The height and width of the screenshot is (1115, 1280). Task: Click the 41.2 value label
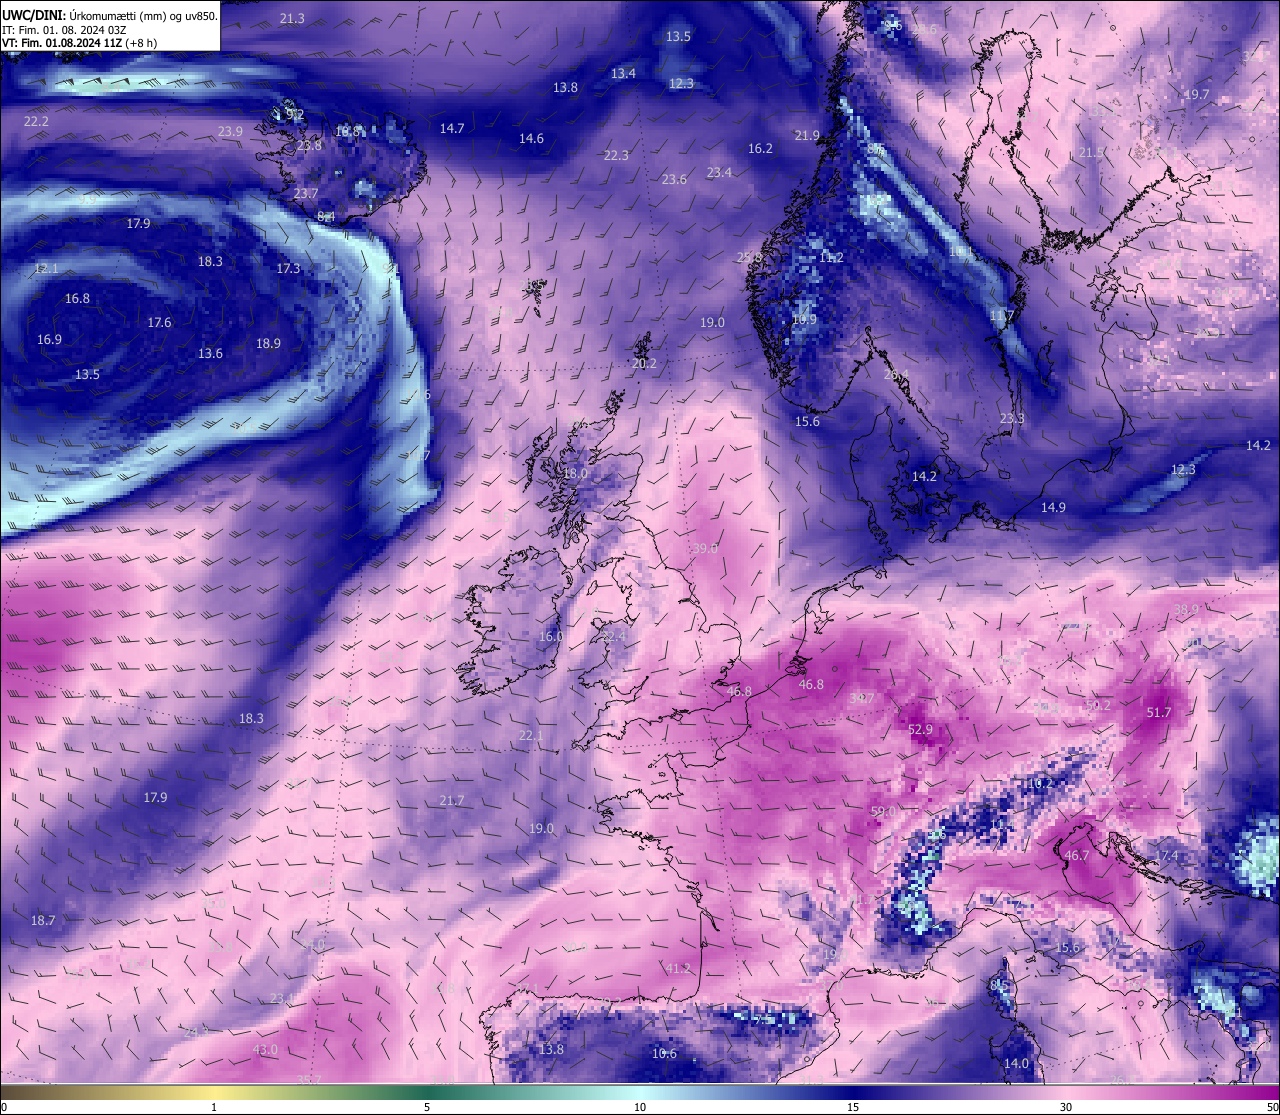pos(678,969)
